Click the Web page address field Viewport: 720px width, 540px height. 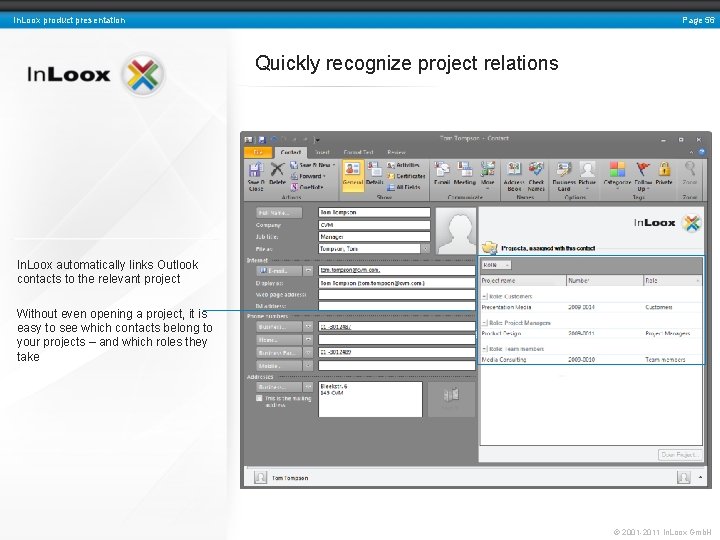pyautogui.click(x=397, y=294)
